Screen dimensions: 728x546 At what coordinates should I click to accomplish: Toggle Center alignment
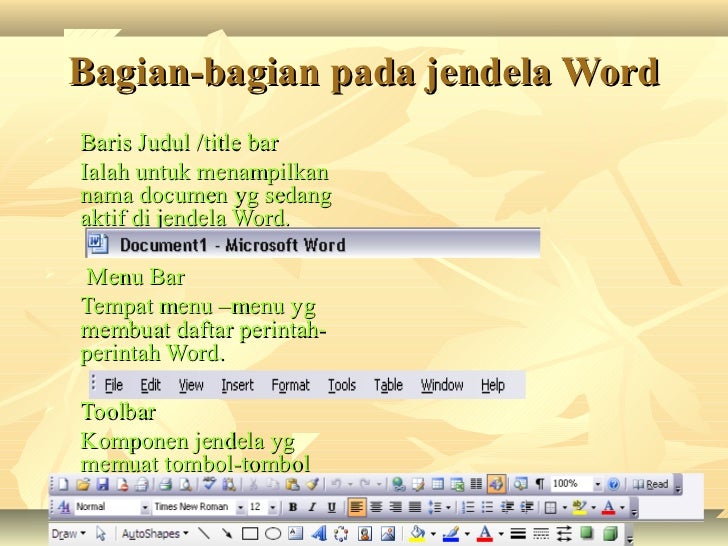pyautogui.click(x=376, y=507)
